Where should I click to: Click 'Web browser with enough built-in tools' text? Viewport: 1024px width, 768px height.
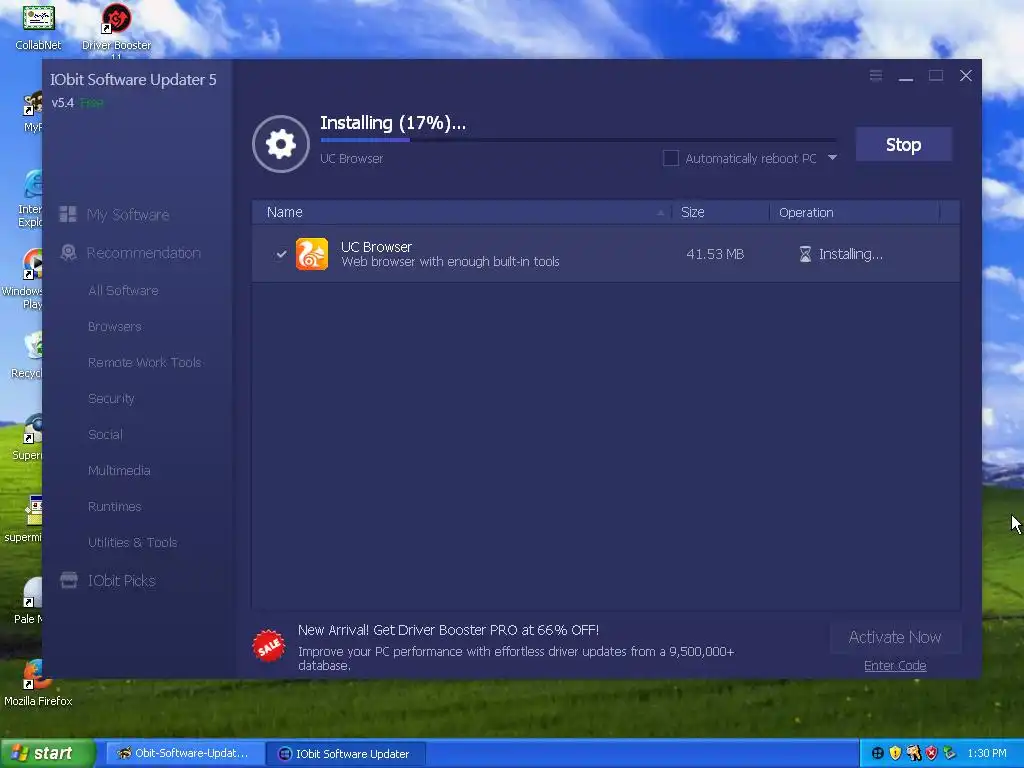click(x=450, y=261)
